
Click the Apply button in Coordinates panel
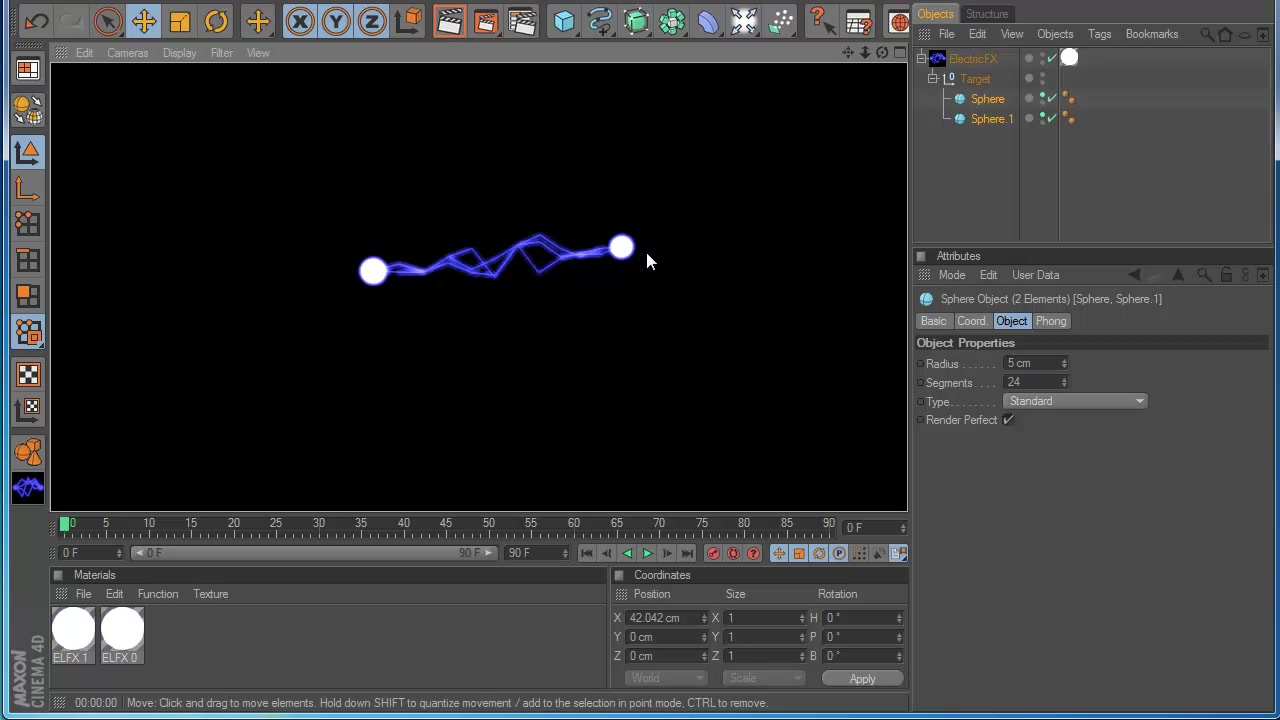pyautogui.click(x=862, y=679)
